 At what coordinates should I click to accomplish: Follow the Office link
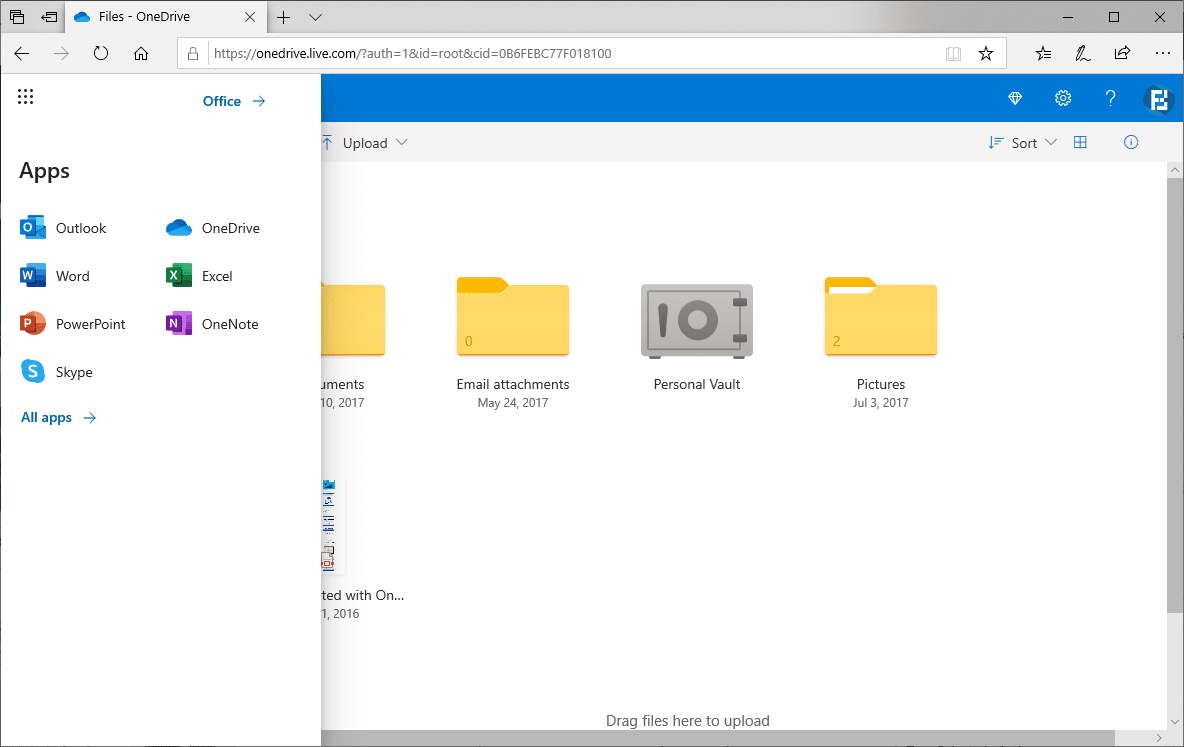tap(234, 101)
